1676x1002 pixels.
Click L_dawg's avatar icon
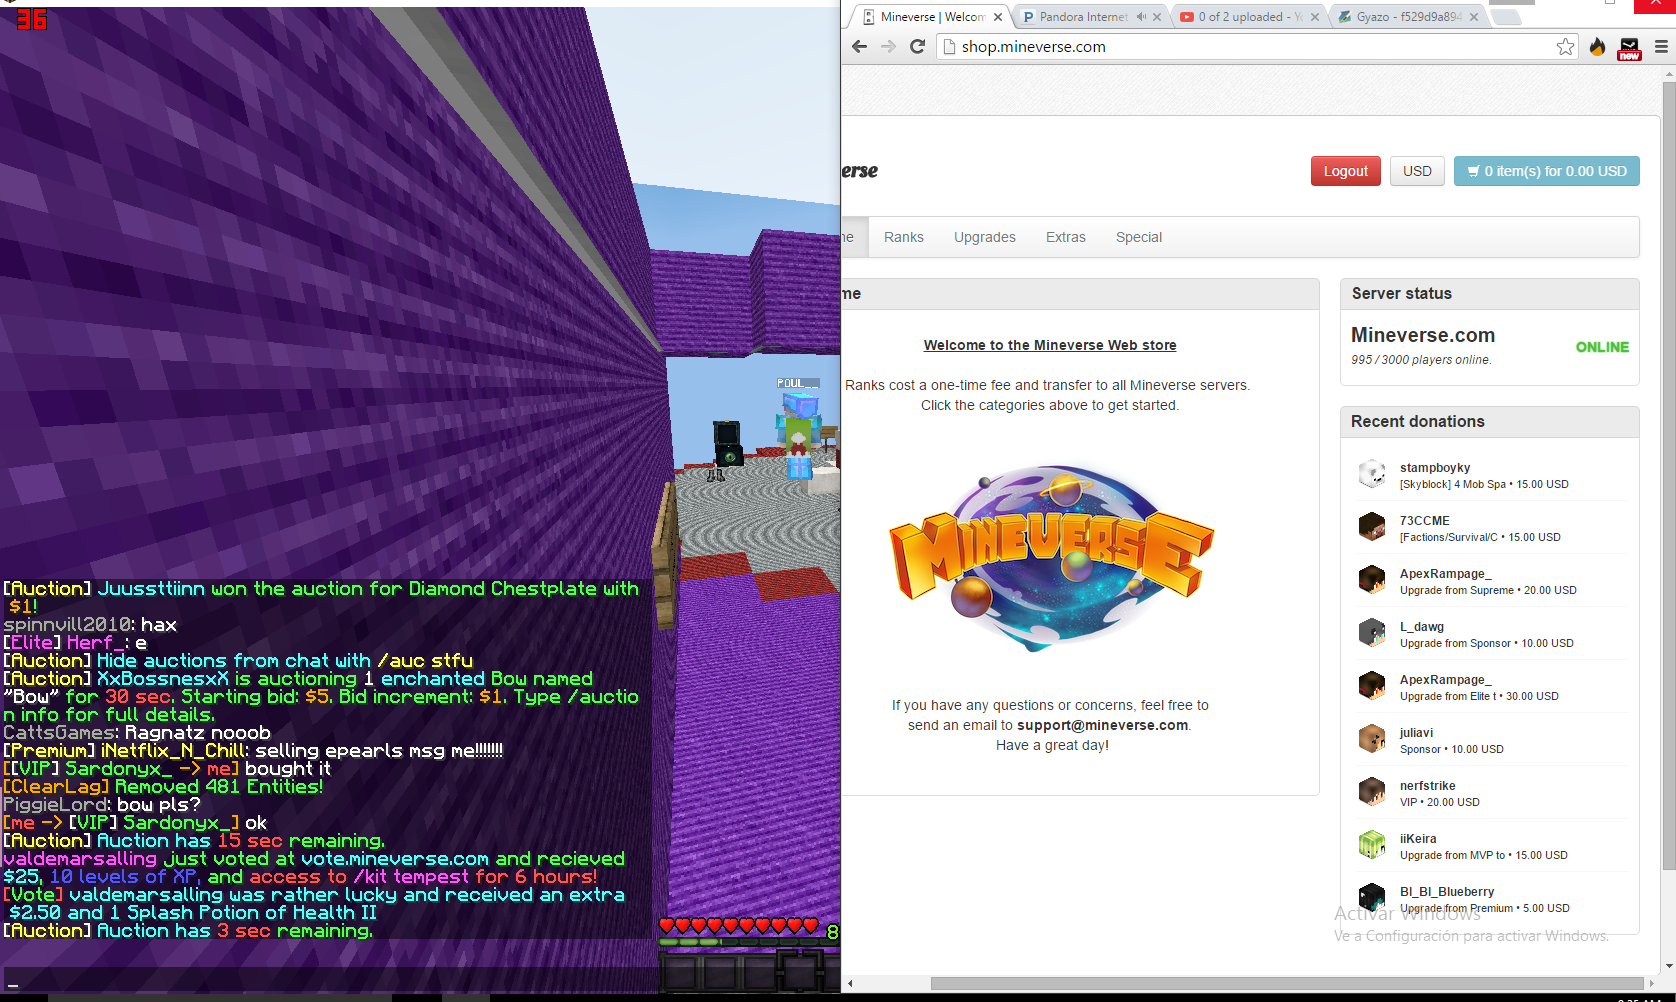tap(1372, 633)
